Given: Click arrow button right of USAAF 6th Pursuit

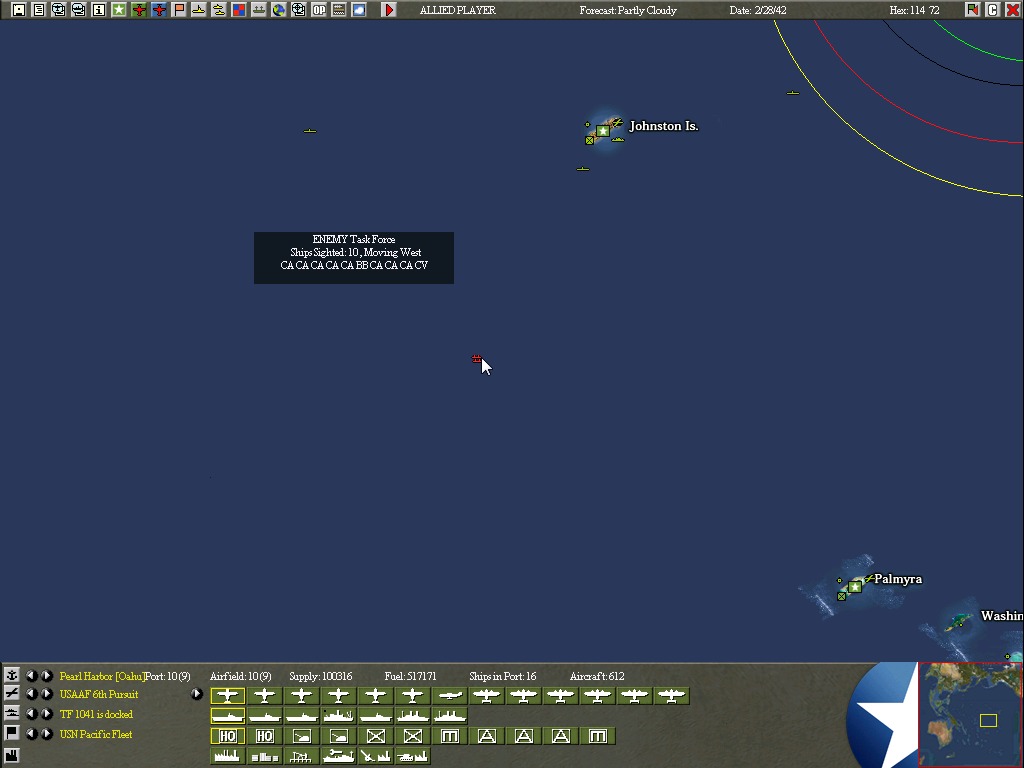Looking at the screenshot, I should point(196,694).
